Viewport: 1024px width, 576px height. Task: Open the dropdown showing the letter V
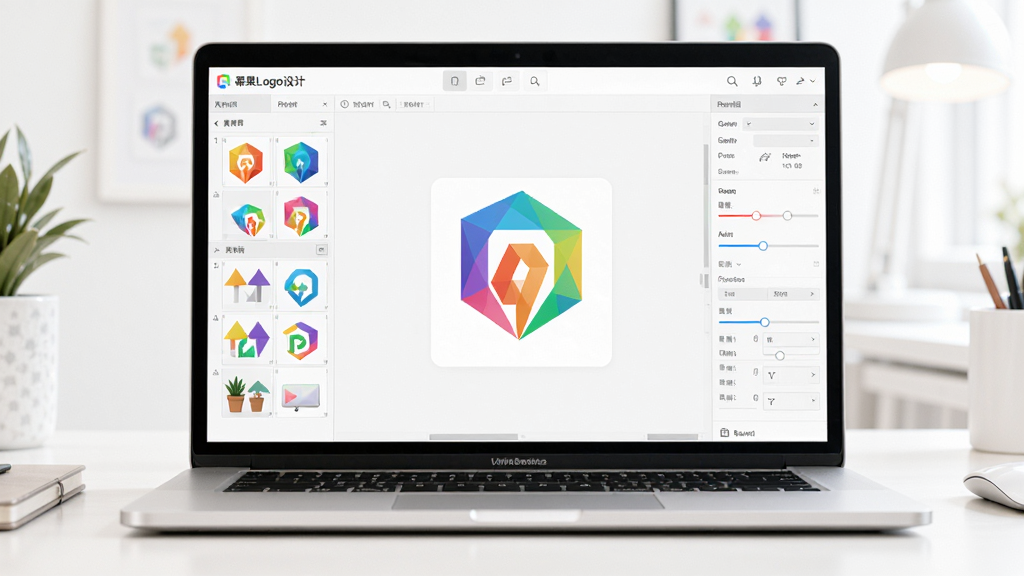click(x=792, y=375)
